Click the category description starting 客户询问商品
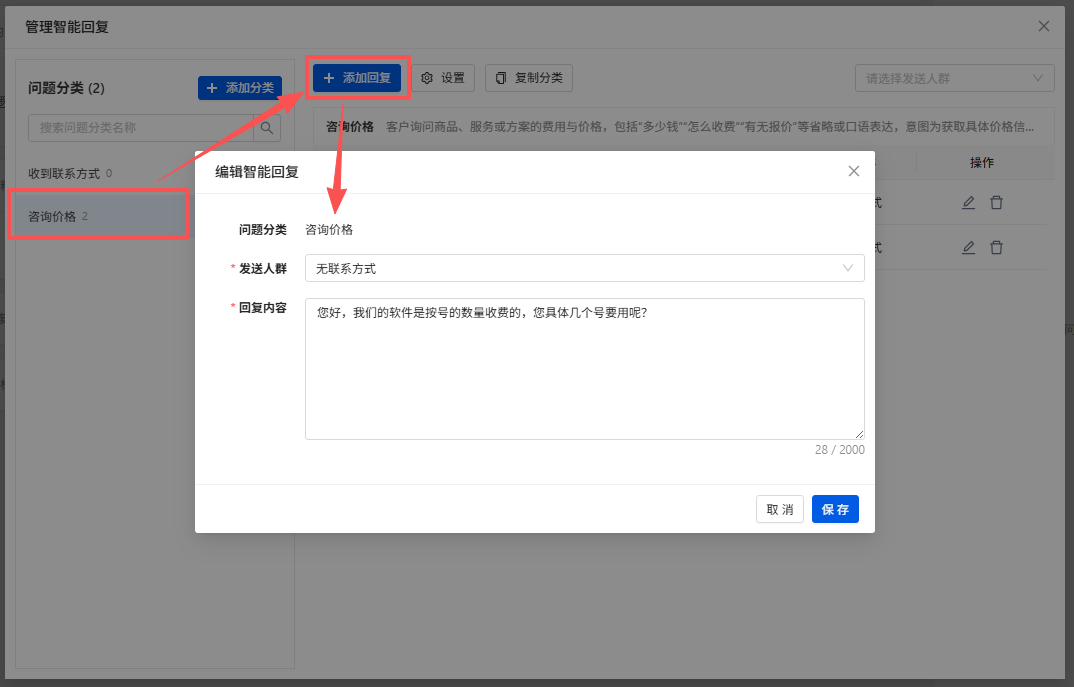 click(710, 127)
